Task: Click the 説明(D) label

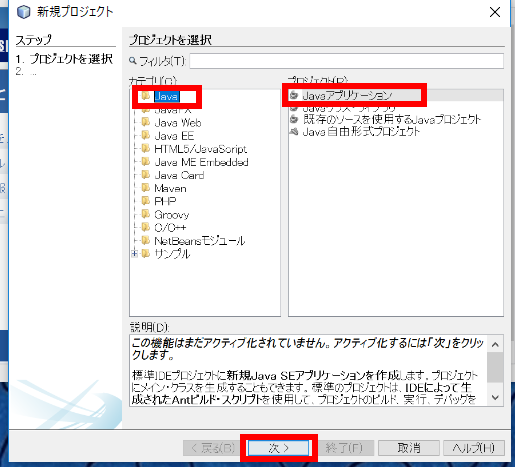Action: [150, 327]
